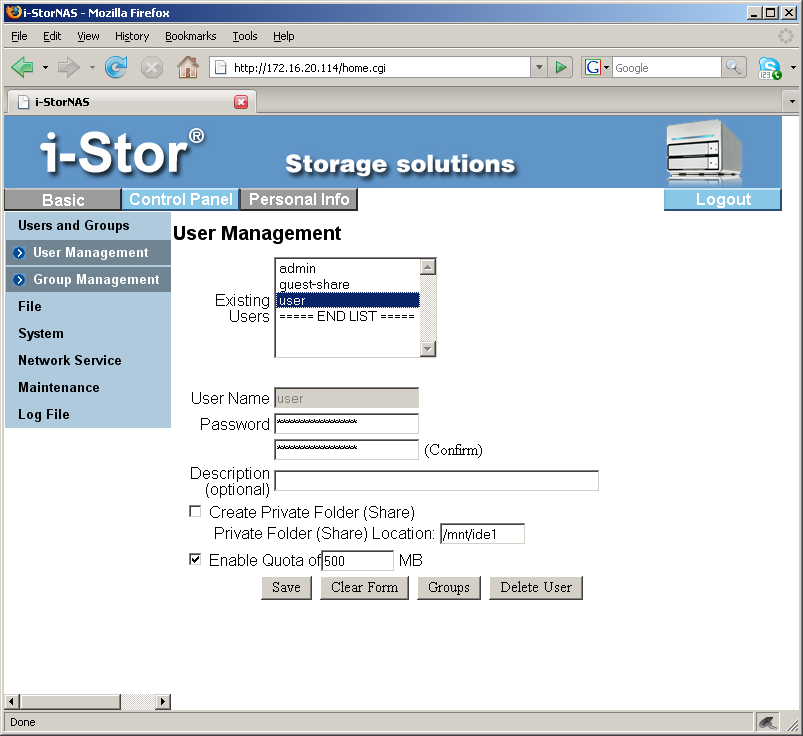Open the Back history dropdown arrow

pyautogui.click(x=45, y=67)
